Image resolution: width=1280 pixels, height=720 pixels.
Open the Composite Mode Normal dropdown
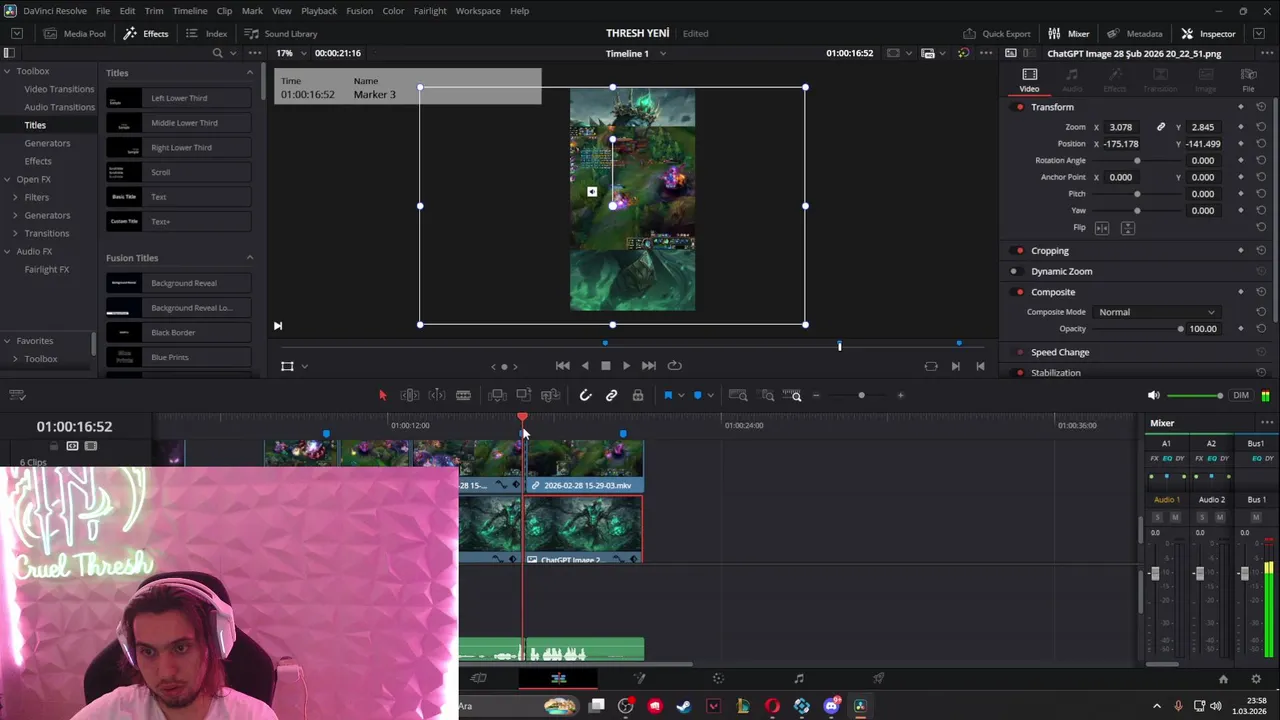click(1157, 312)
